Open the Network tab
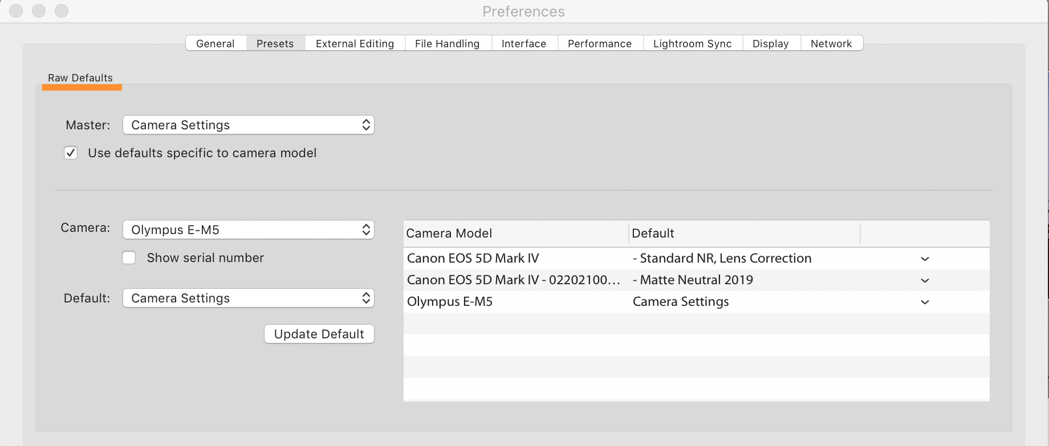Screen dimensions: 1049x446 [x=831, y=44]
